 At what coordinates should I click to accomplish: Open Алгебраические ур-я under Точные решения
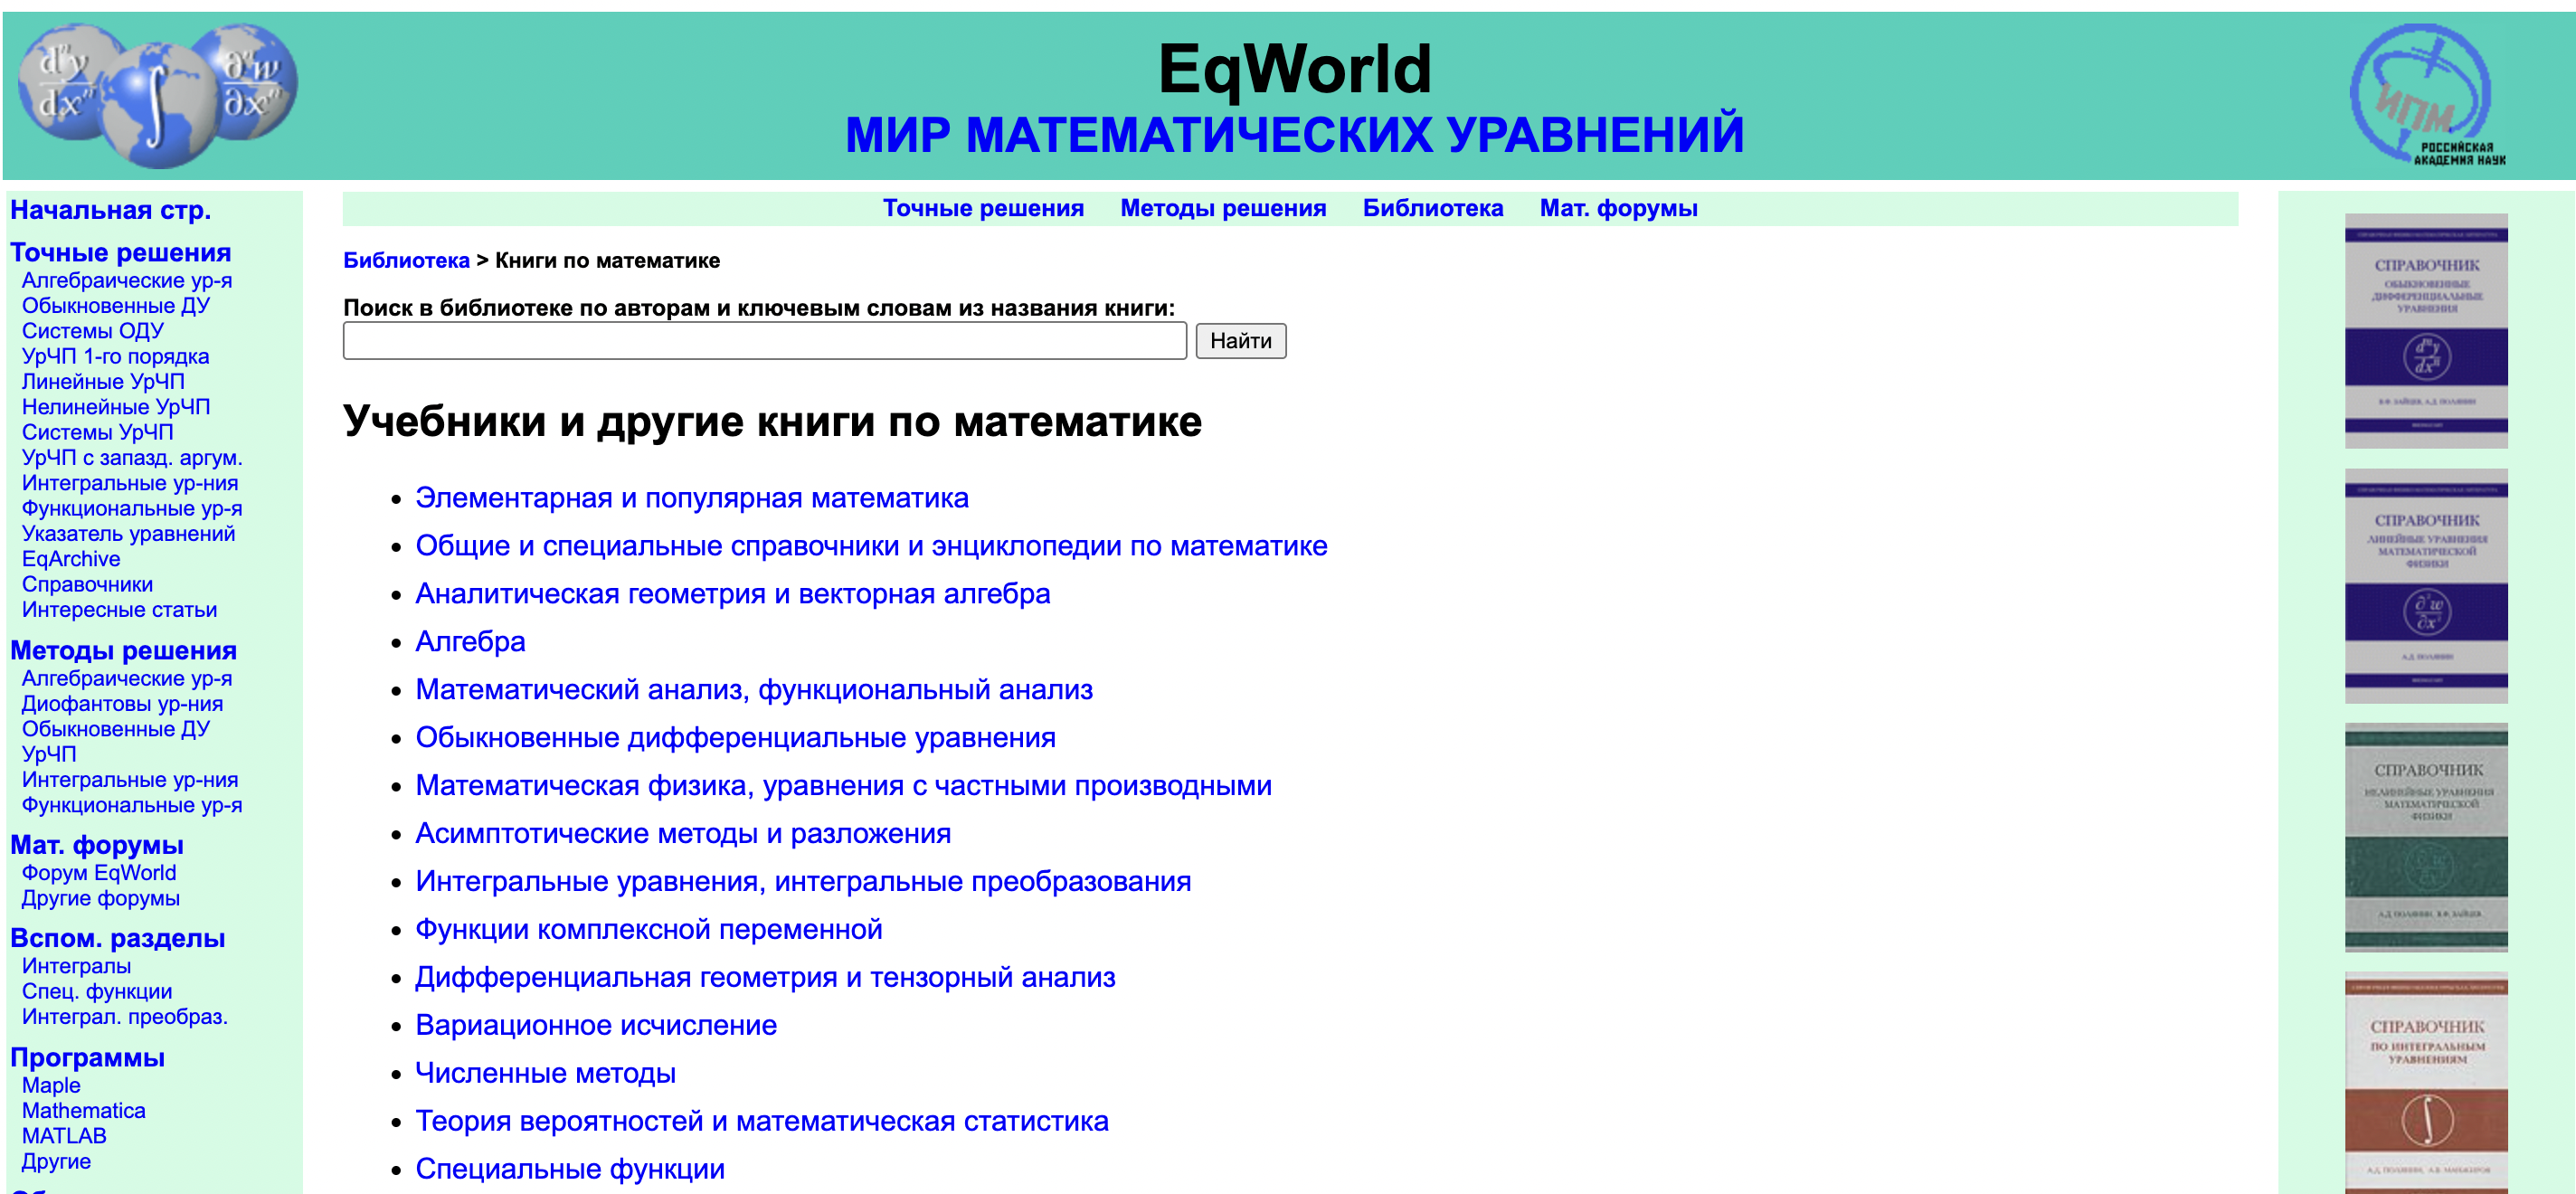[x=127, y=281]
